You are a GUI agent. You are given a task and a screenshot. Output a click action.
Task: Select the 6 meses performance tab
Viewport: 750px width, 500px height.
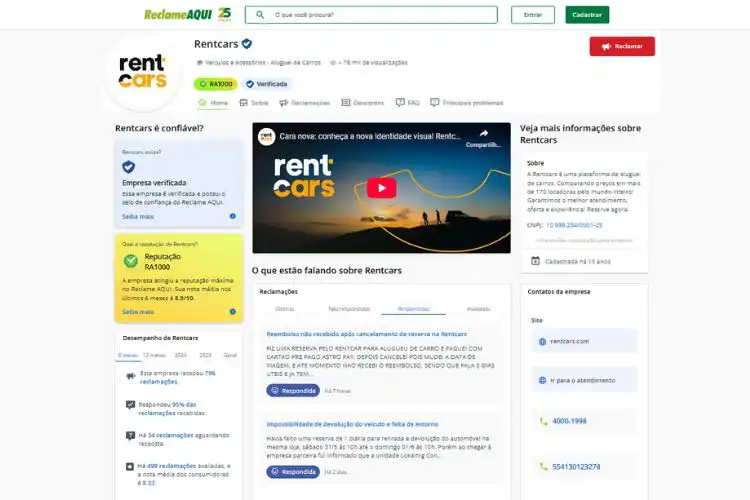point(128,356)
